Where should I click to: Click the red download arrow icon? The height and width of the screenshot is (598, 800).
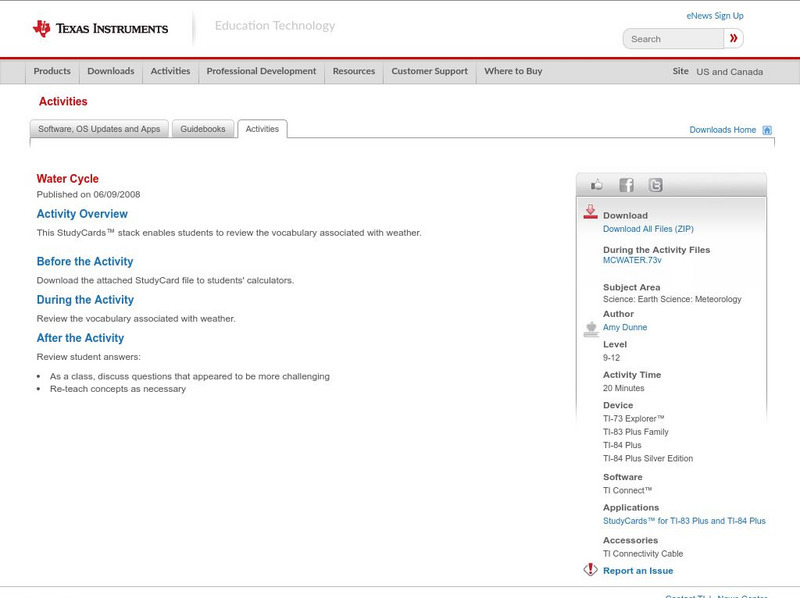590,212
